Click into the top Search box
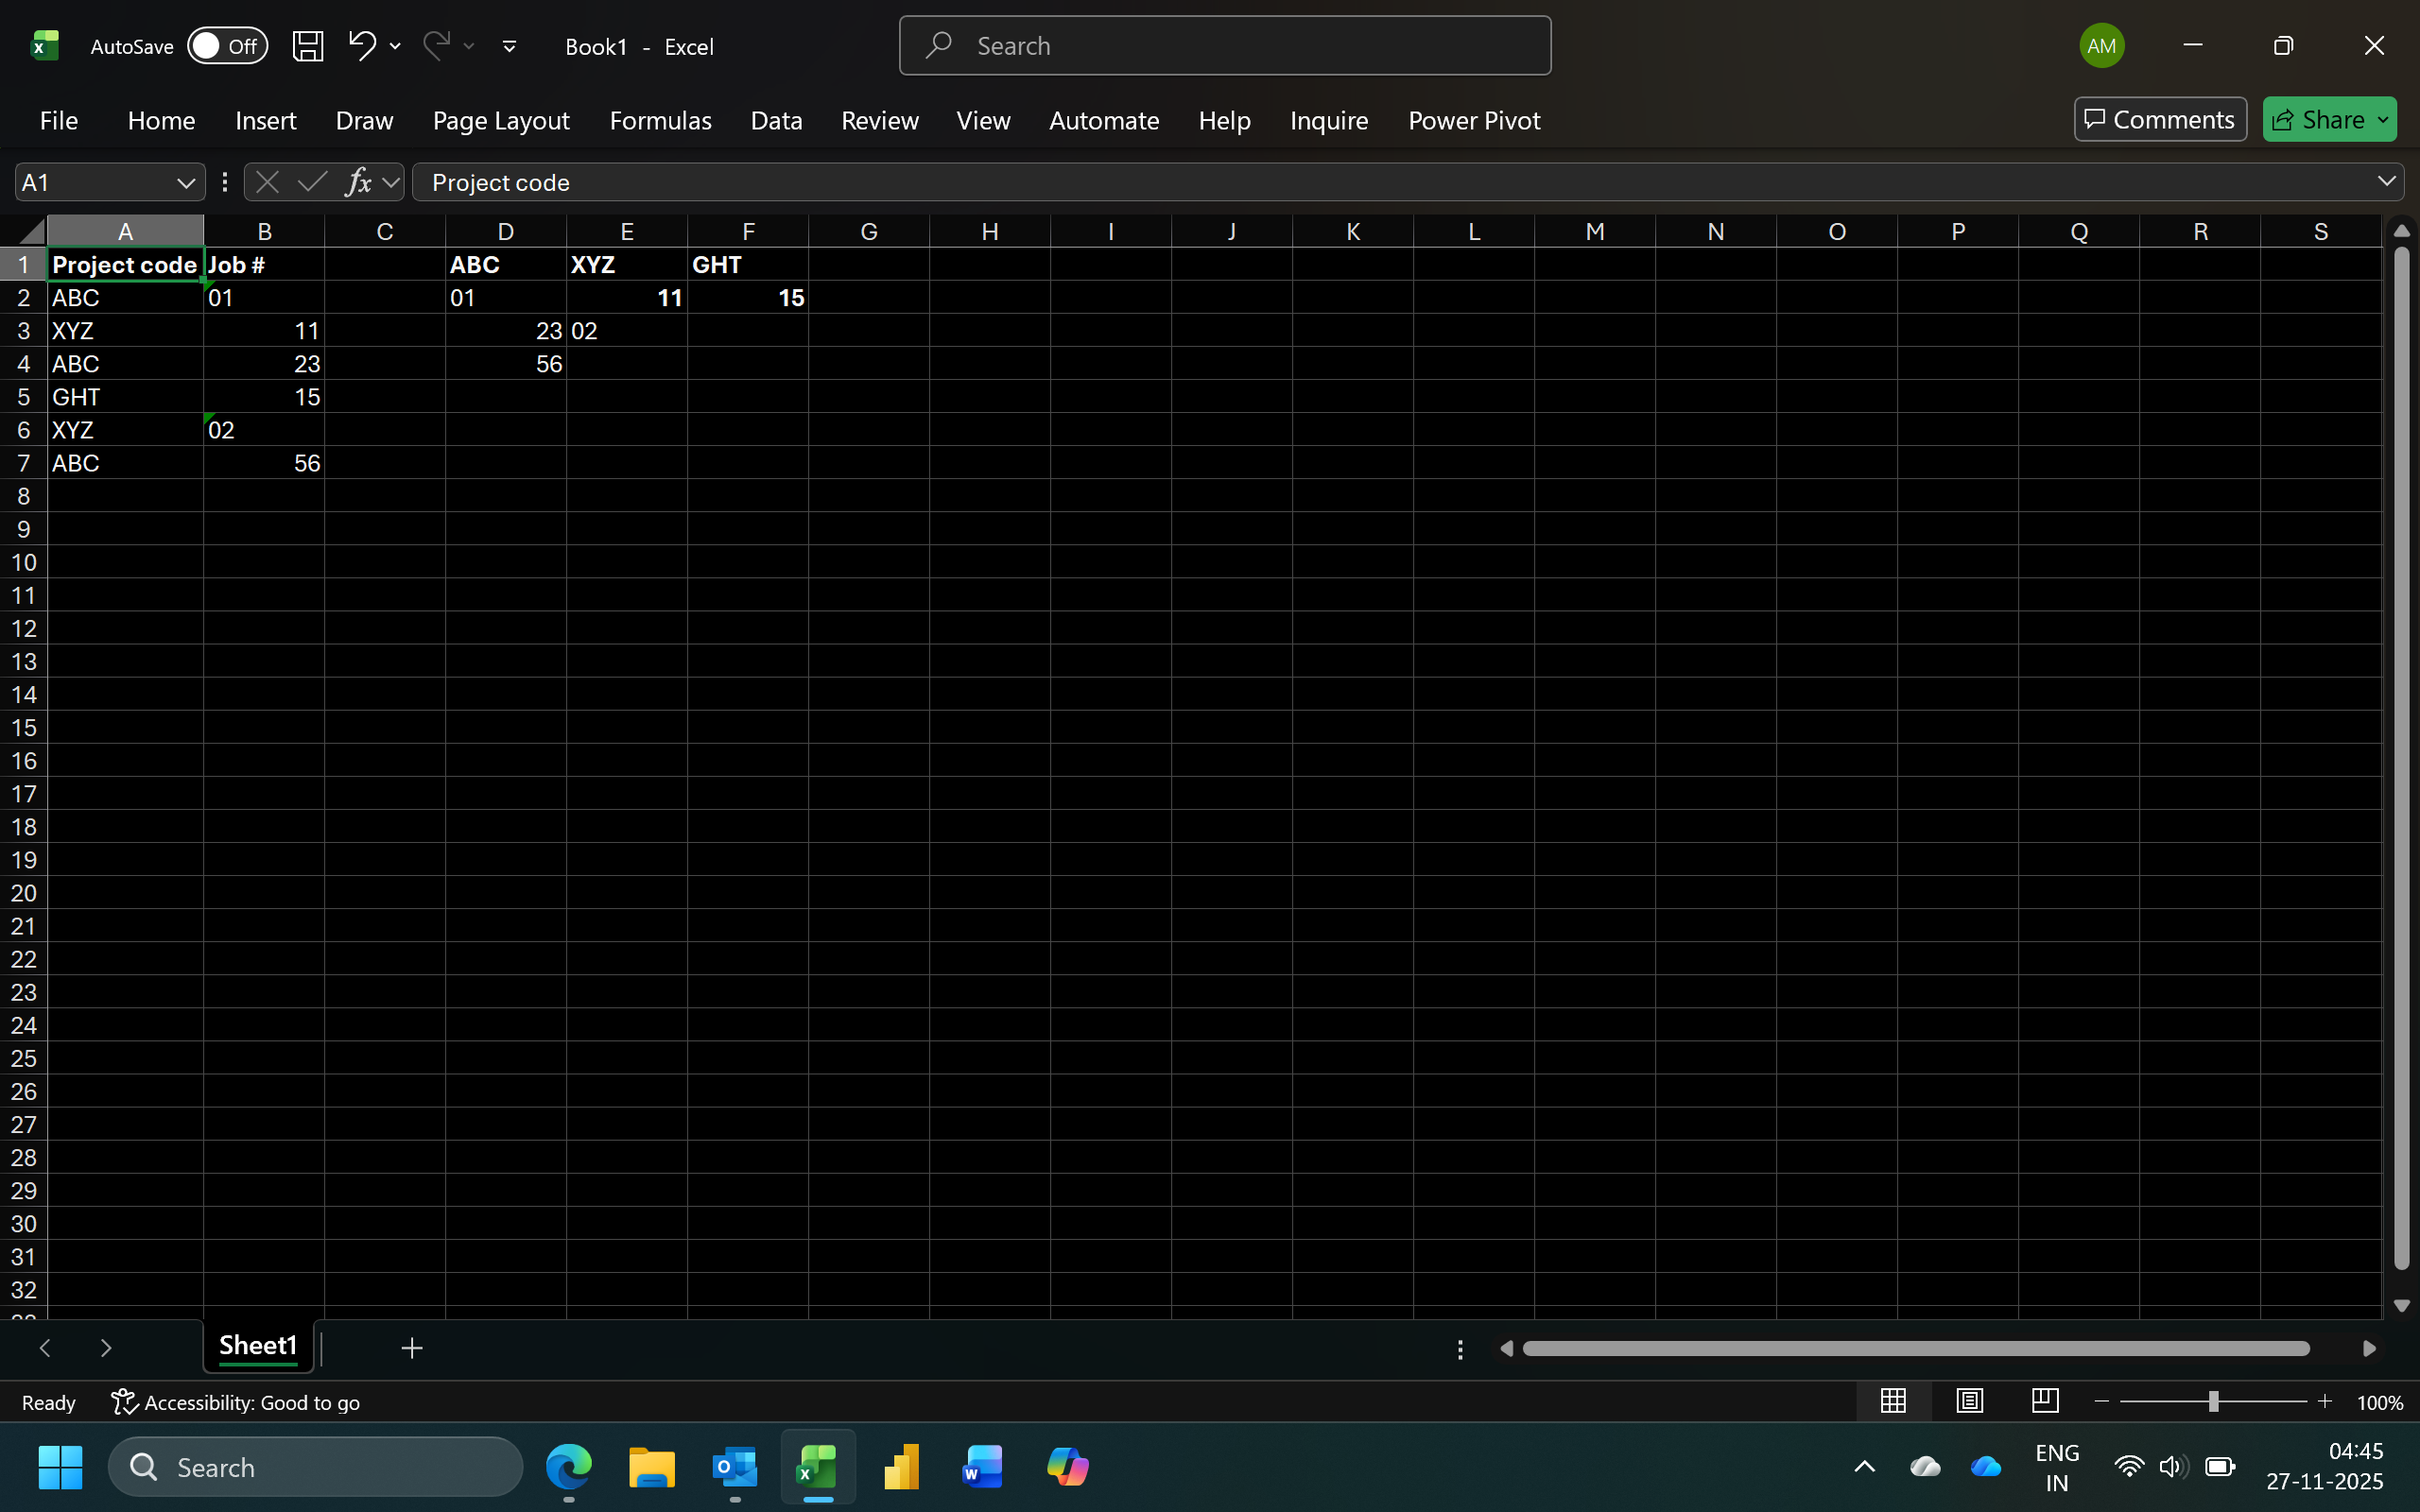Viewport: 2420px width, 1512px height. click(1225, 46)
